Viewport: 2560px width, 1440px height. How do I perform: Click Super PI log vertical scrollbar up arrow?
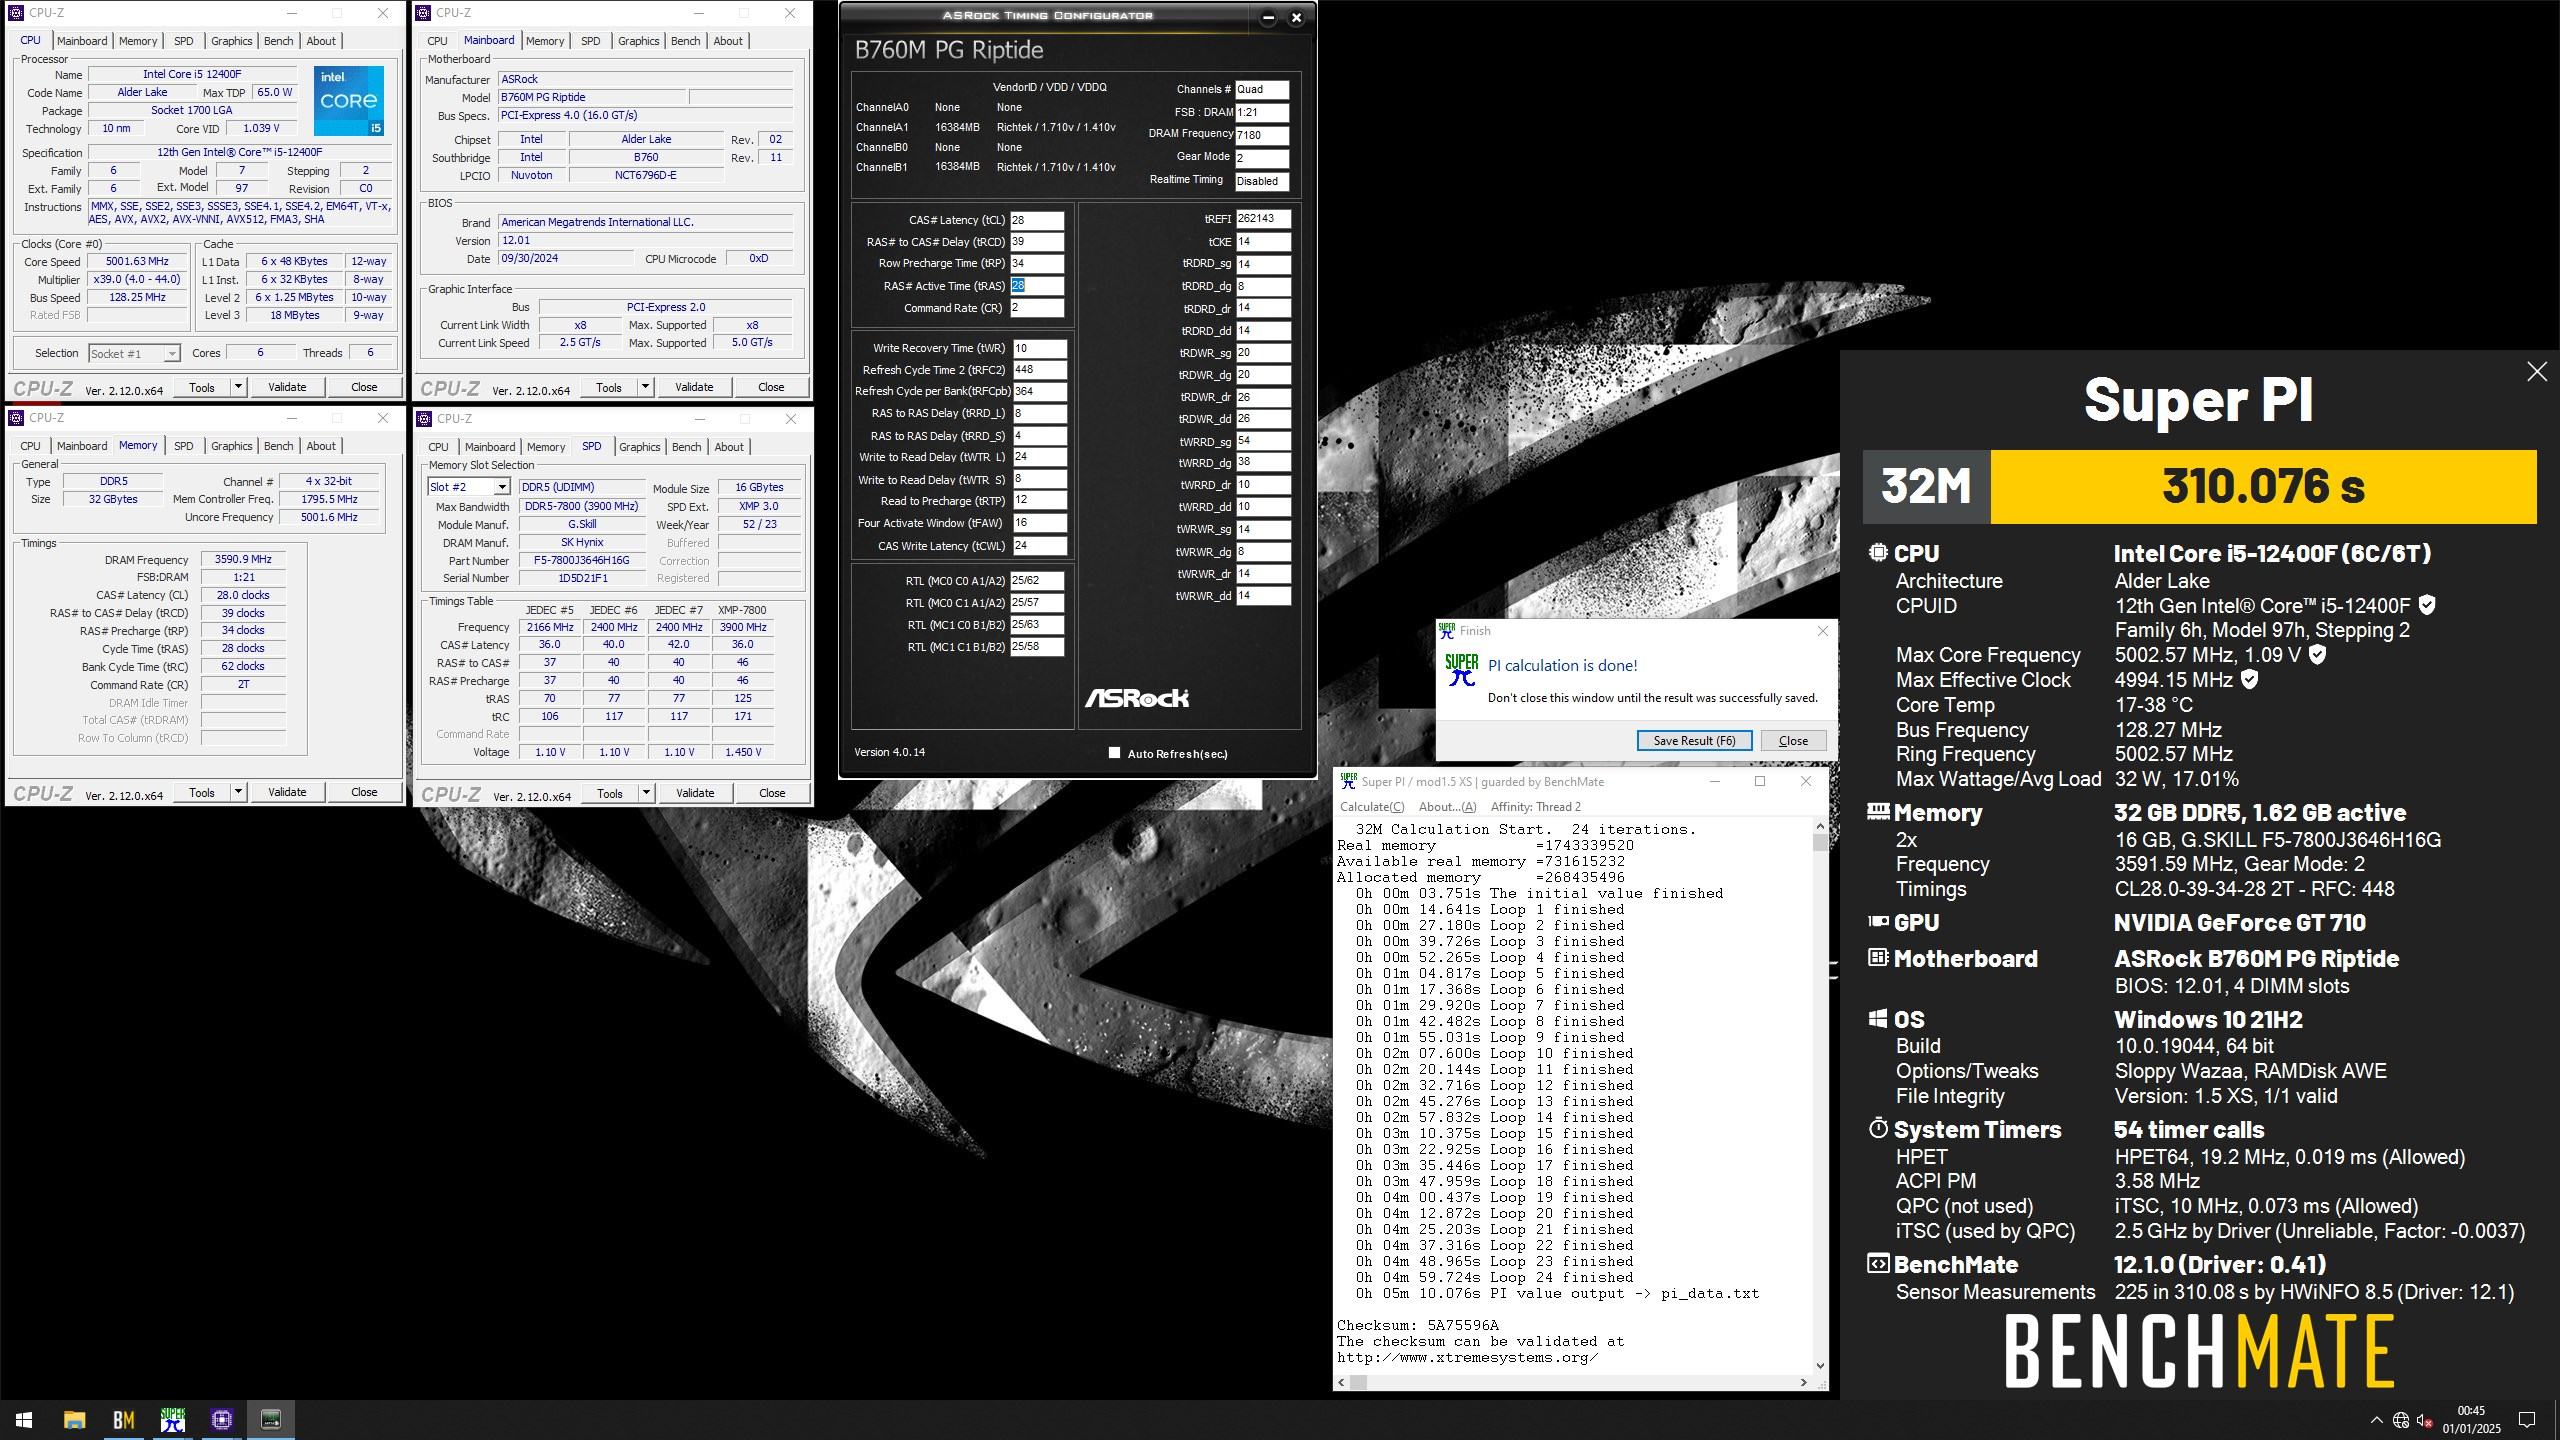(x=1819, y=826)
